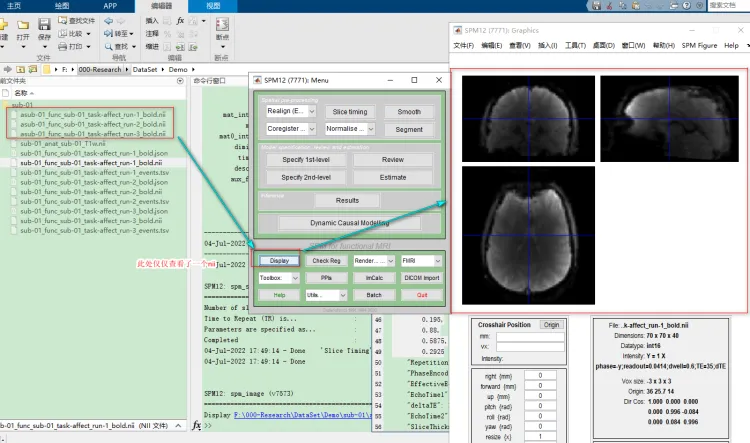The image size is (750, 443).
Task: Open 工具(T) menu in Graphics window
Action: pos(575,45)
